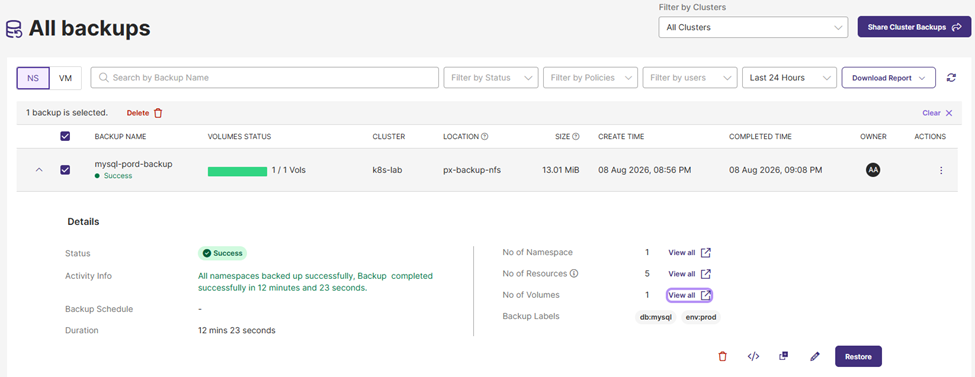The width and height of the screenshot is (975, 377).
Task: Click Clear to deselect backups
Action: pyautogui.click(x=931, y=113)
